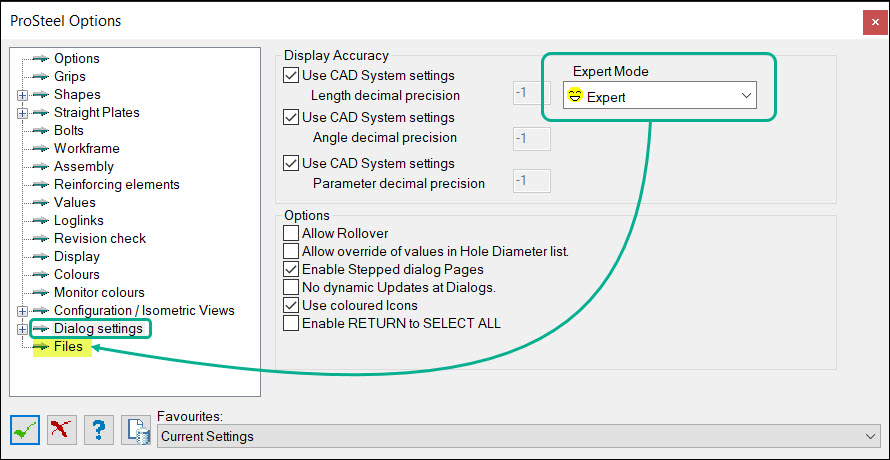Open the Expert Mode dropdown
Viewport: 890px width, 460px height.
click(x=660, y=97)
